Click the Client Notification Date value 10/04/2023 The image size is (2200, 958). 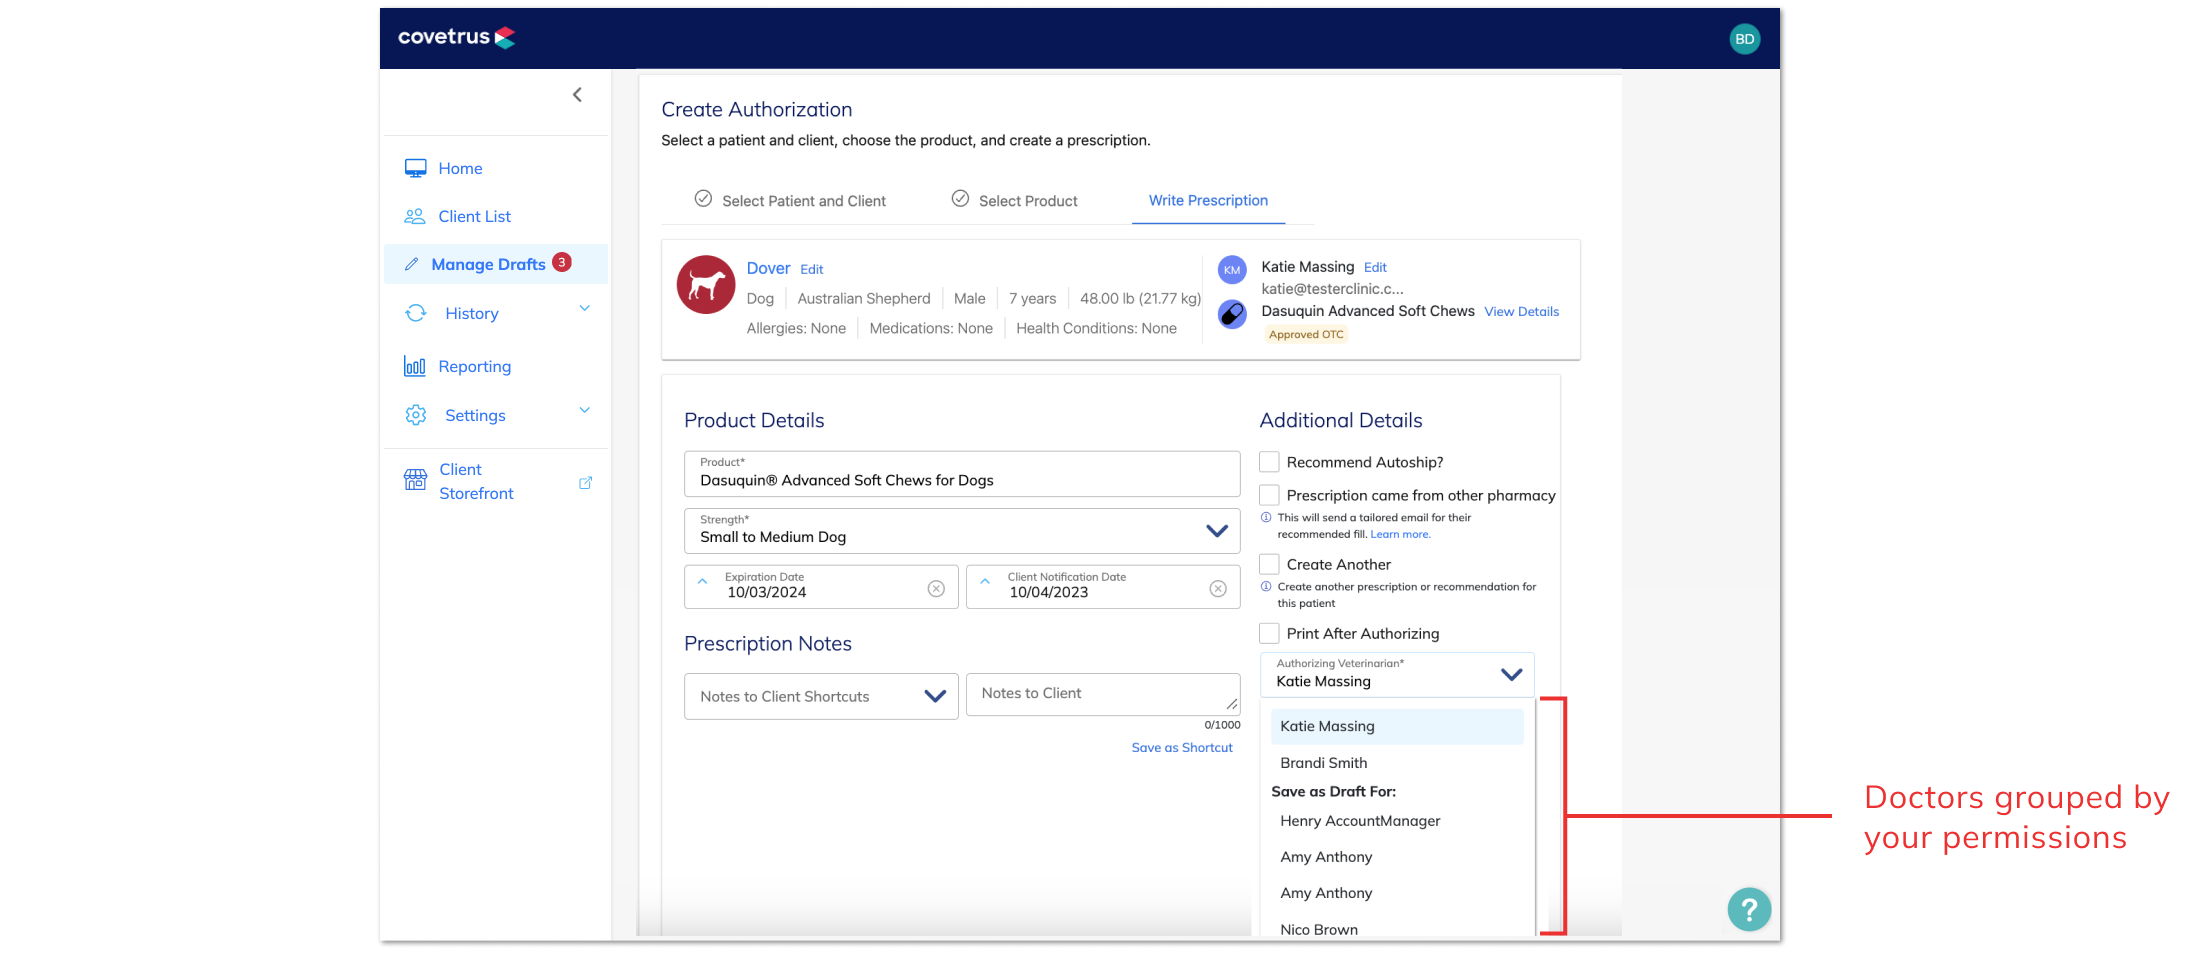point(1048,593)
